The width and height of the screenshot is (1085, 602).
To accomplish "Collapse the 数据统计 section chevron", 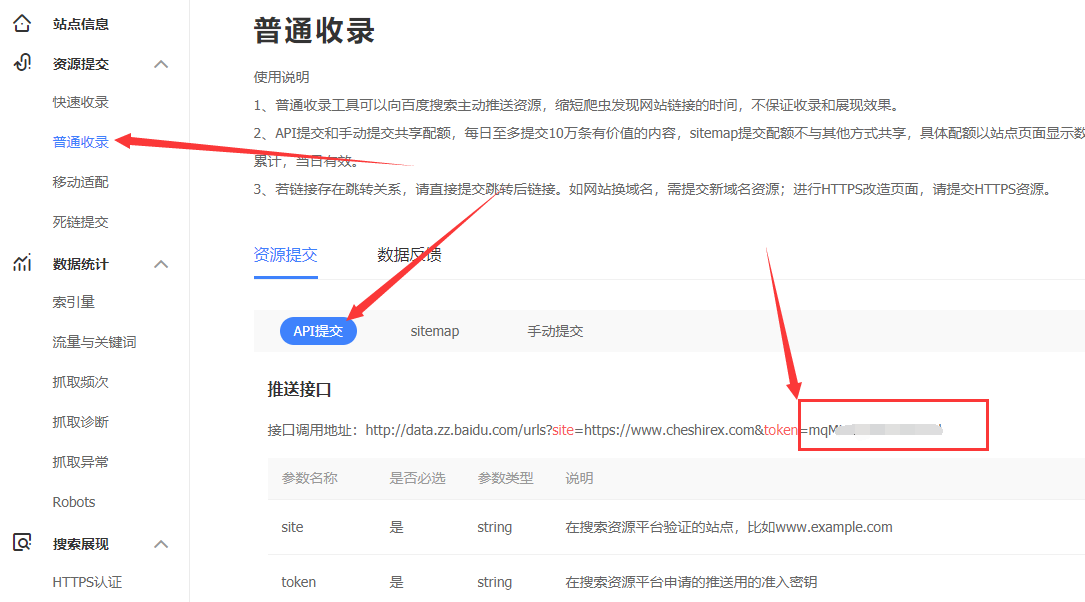I will pos(161,264).
